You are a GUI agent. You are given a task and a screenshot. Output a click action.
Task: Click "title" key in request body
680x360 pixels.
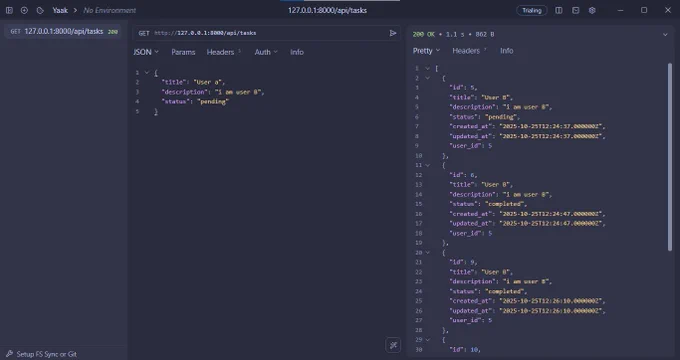click(173, 82)
